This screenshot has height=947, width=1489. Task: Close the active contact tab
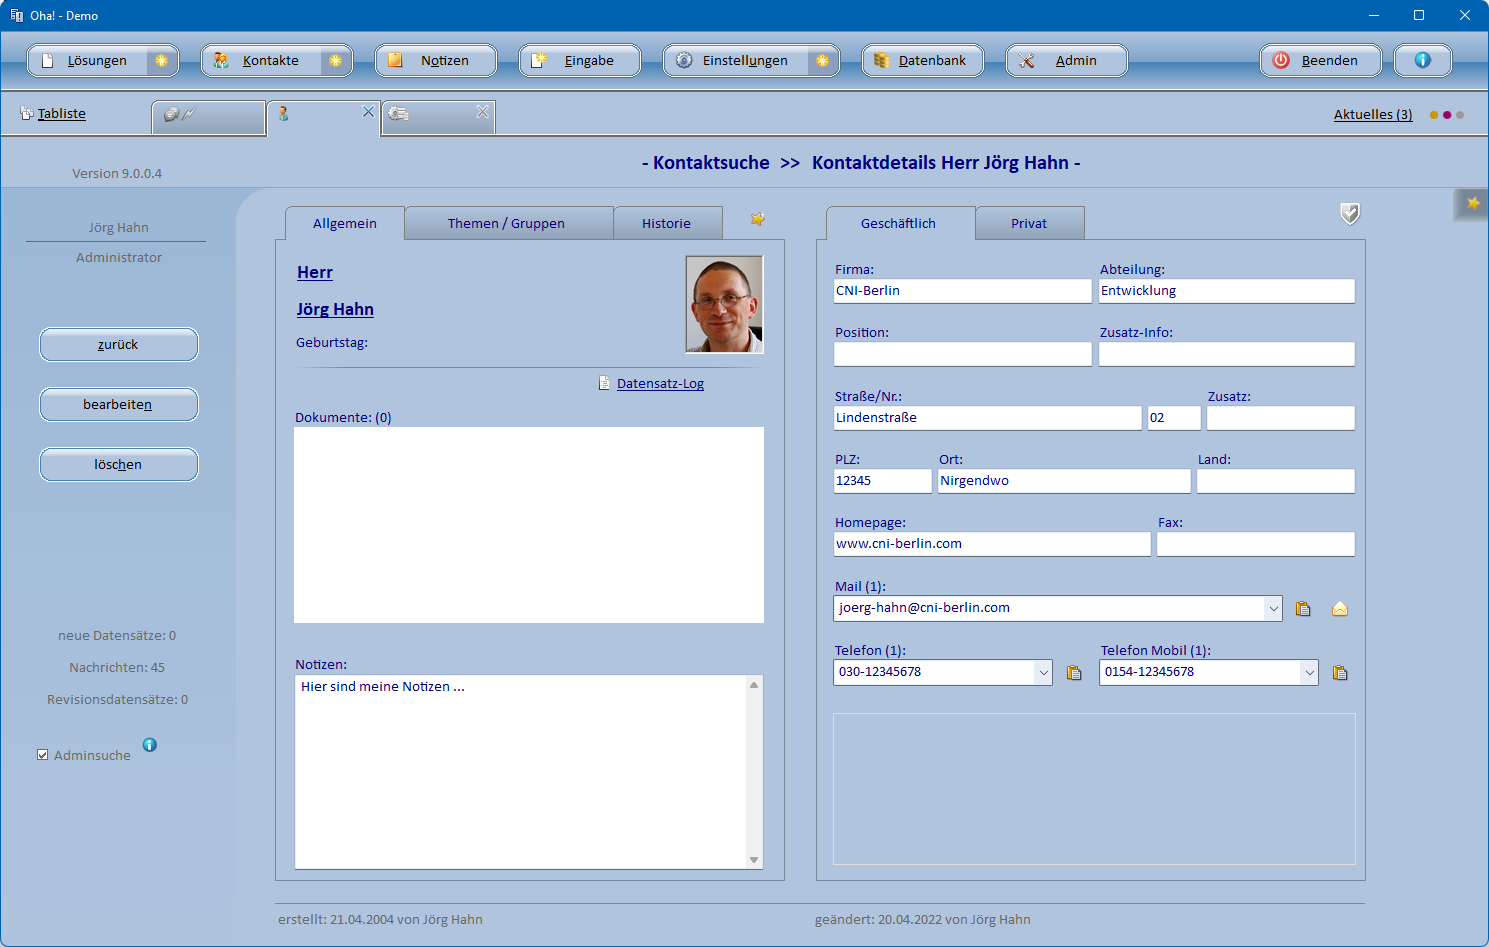pyautogui.click(x=368, y=112)
